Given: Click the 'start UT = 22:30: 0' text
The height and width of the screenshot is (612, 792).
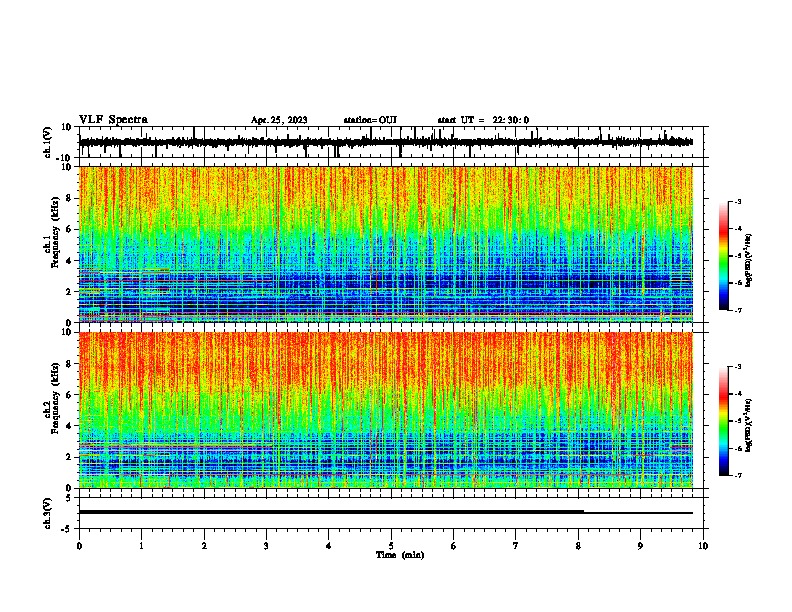Looking at the screenshot, I should coord(483,120).
